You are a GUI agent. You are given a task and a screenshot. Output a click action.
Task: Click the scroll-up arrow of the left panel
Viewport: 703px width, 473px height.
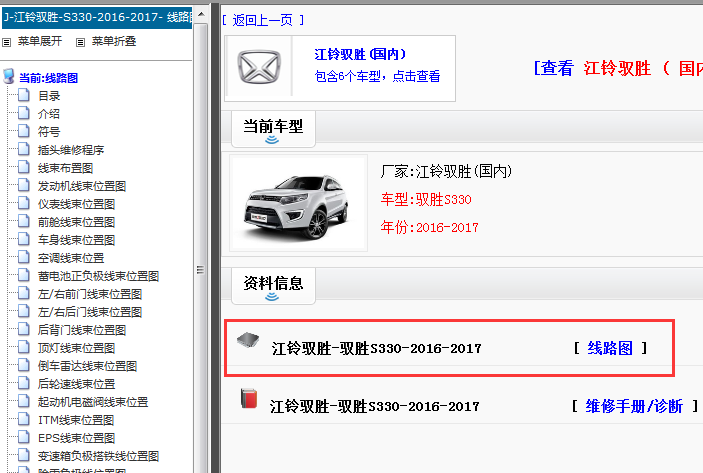[x=201, y=14]
